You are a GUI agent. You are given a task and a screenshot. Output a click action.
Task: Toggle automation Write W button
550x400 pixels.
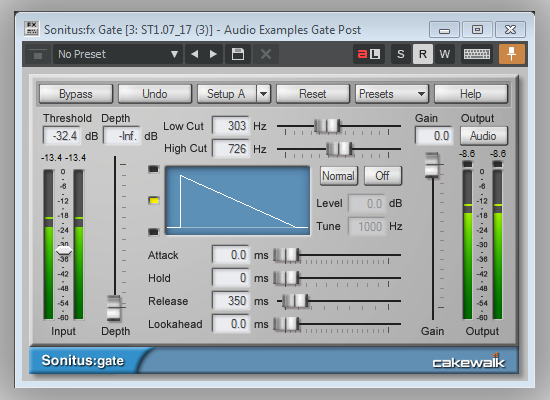click(445, 54)
